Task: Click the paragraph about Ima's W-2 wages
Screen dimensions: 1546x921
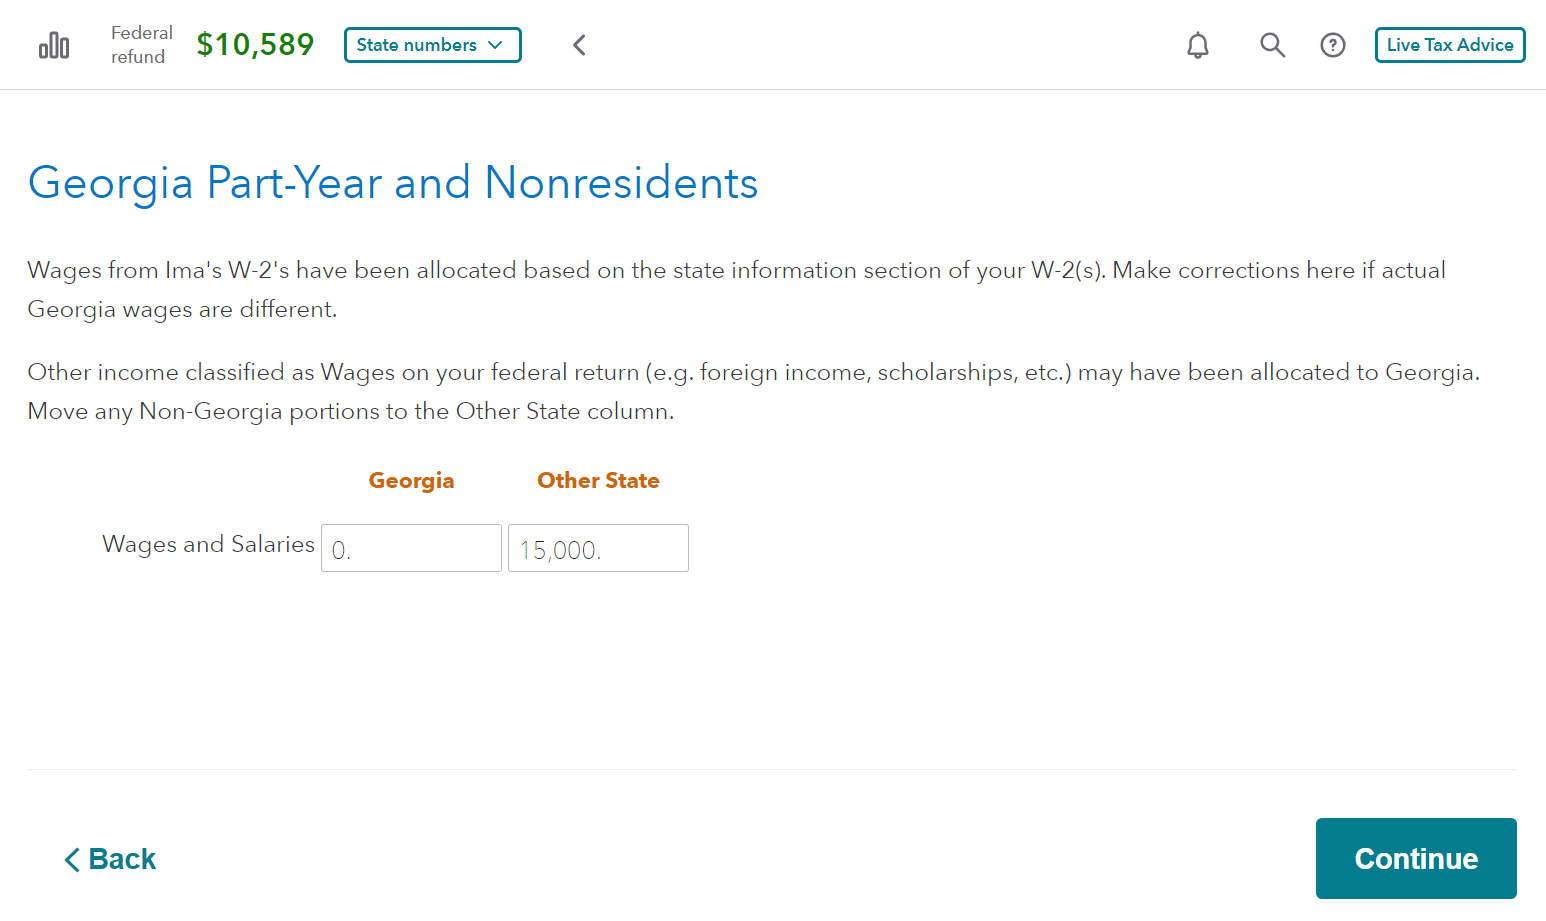Action: [736, 289]
